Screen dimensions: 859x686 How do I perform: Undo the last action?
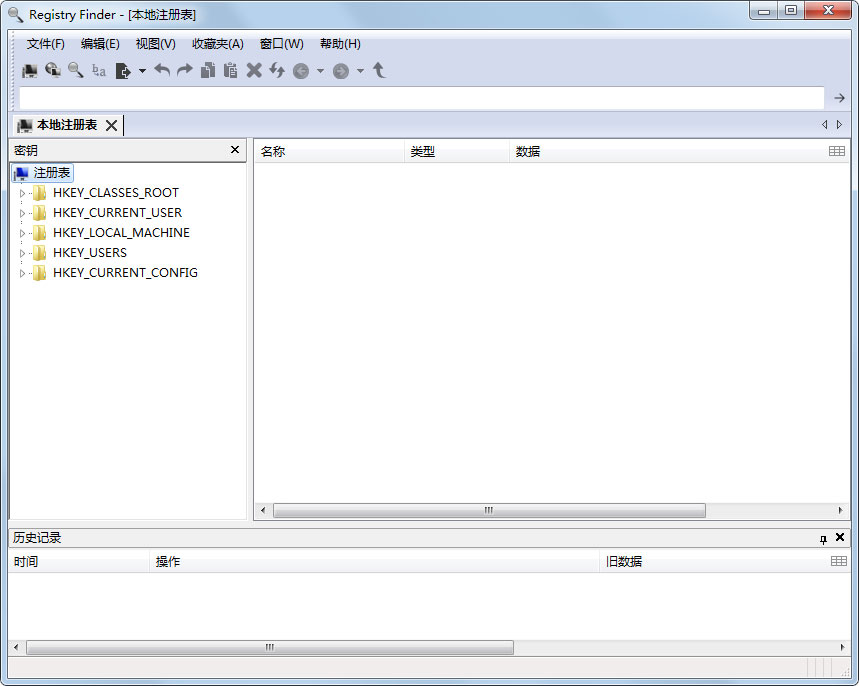[162, 71]
